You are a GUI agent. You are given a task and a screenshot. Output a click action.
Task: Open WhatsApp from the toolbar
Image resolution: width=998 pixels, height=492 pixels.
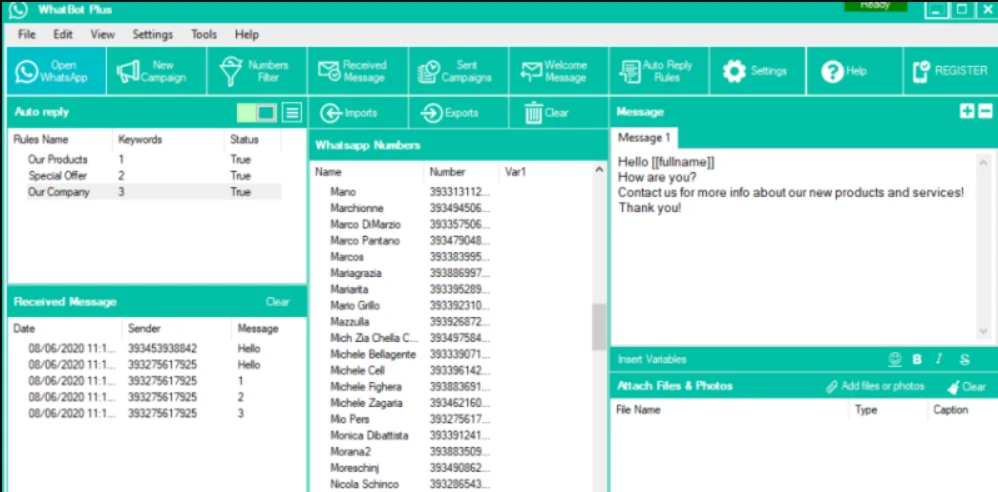click(x=55, y=71)
